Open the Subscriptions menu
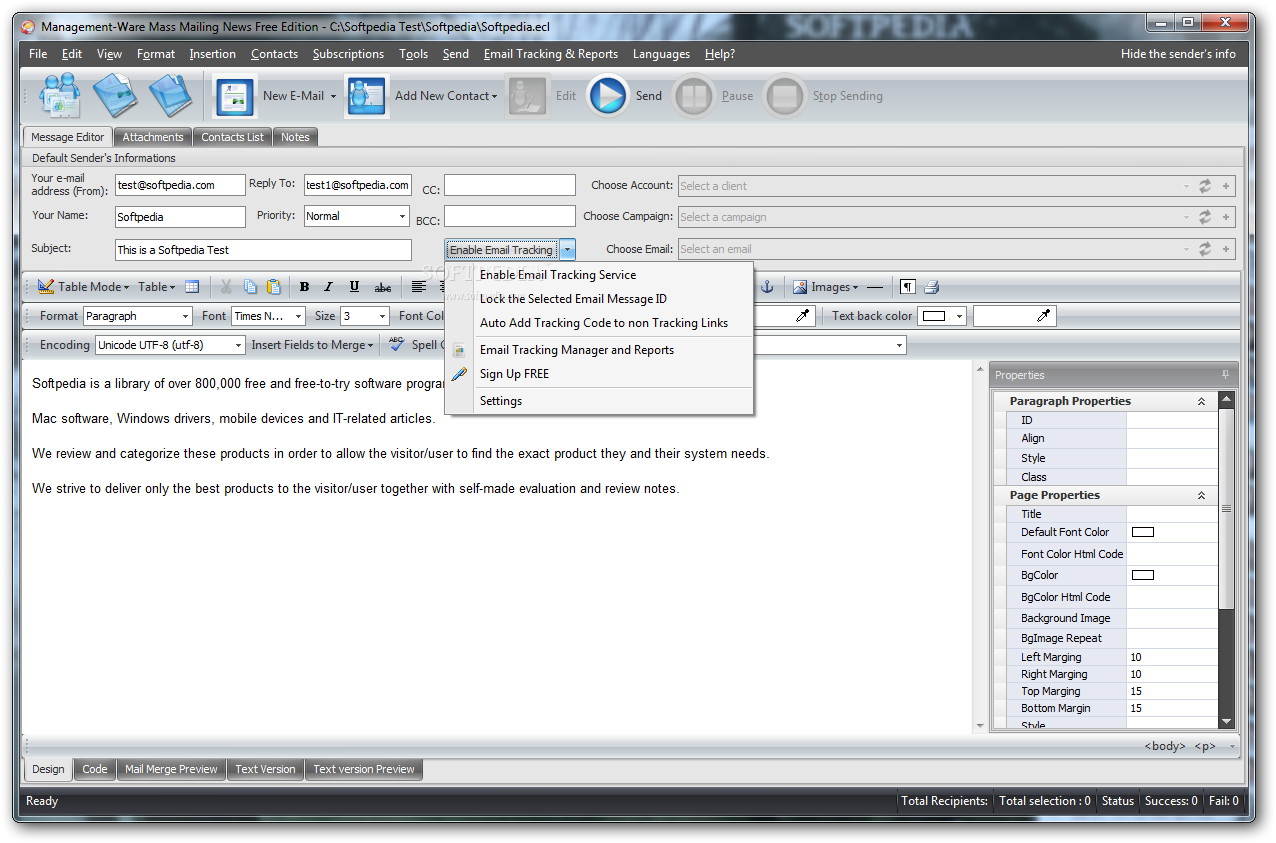1276x843 pixels. pyautogui.click(x=348, y=54)
